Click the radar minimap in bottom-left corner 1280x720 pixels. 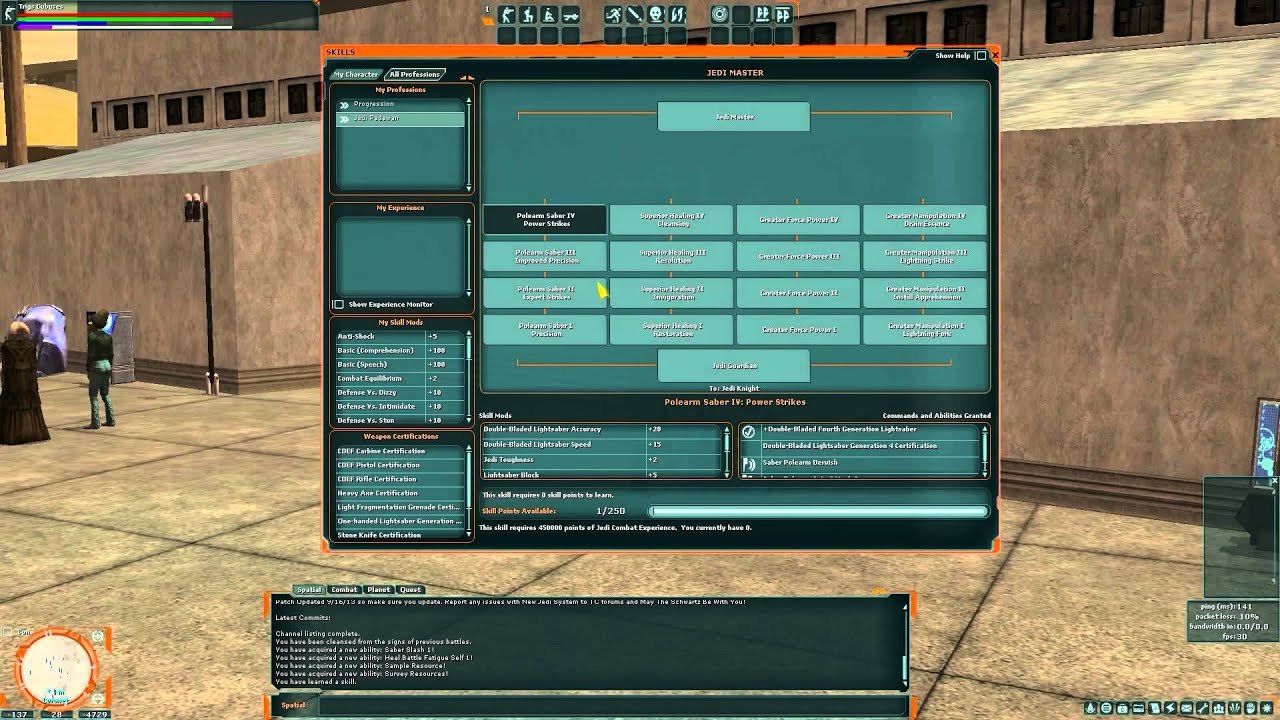coord(56,667)
